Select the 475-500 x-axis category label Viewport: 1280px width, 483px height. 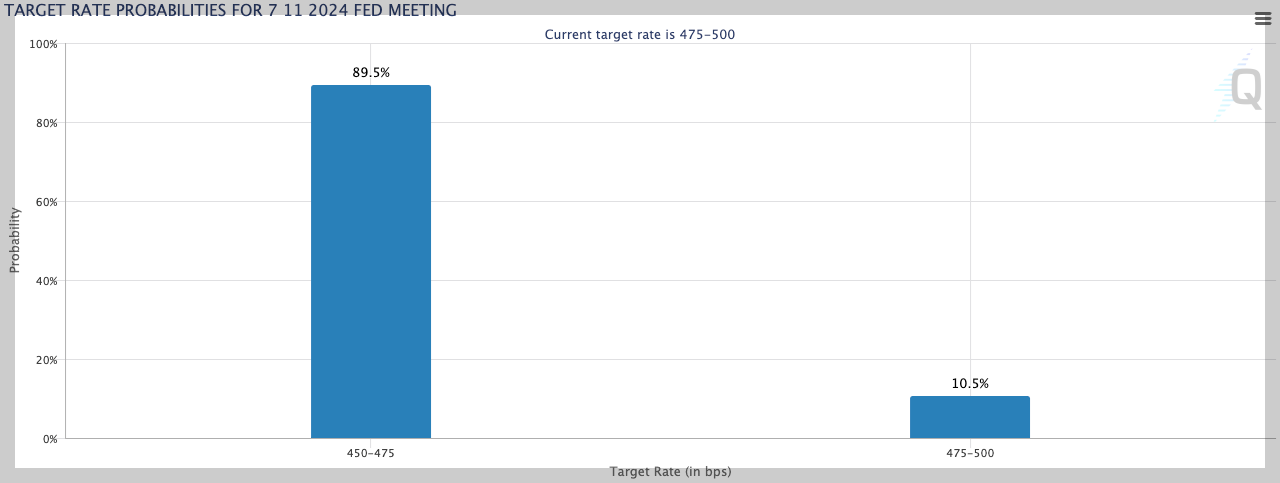click(x=969, y=453)
